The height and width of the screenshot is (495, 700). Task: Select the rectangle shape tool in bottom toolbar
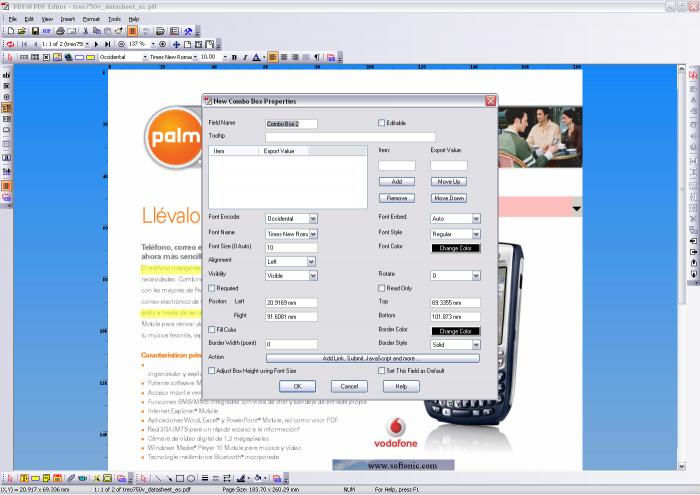180,478
